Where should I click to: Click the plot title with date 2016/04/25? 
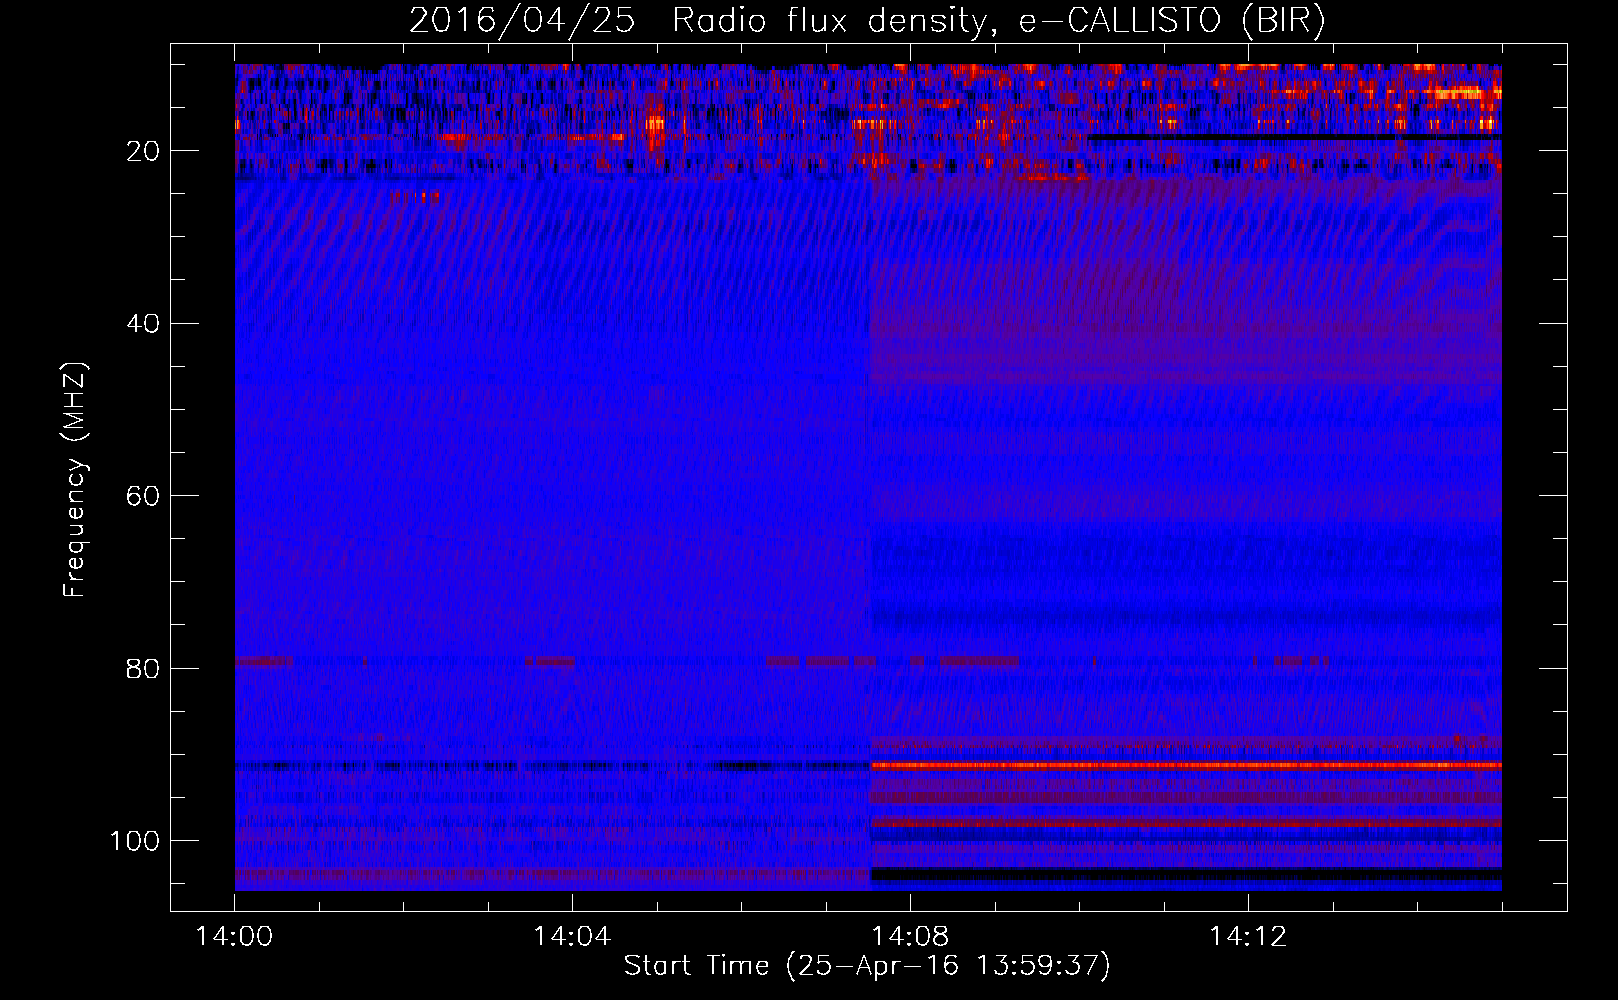pyautogui.click(x=867, y=20)
